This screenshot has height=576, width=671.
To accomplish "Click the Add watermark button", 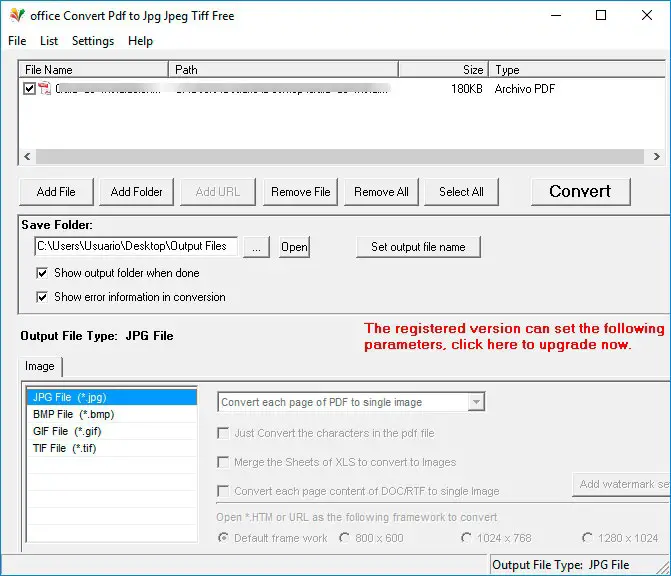I will (x=621, y=484).
